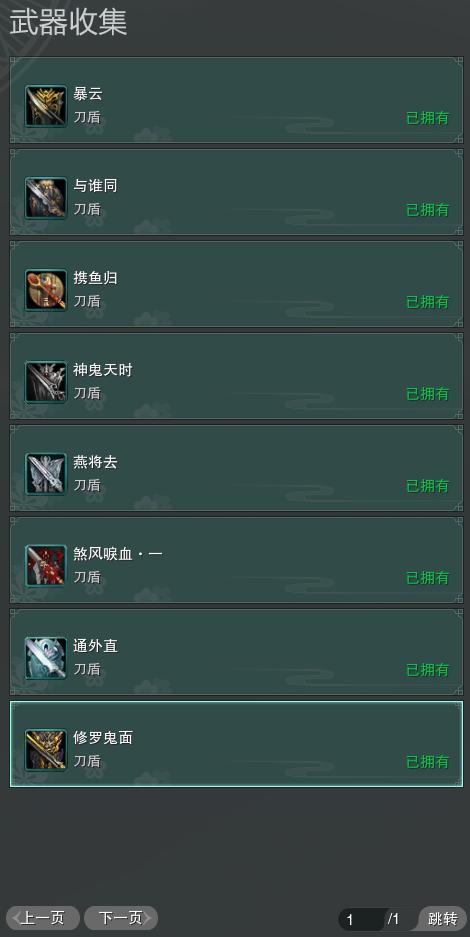Select the 暴云 entry name text

[x=88, y=94]
